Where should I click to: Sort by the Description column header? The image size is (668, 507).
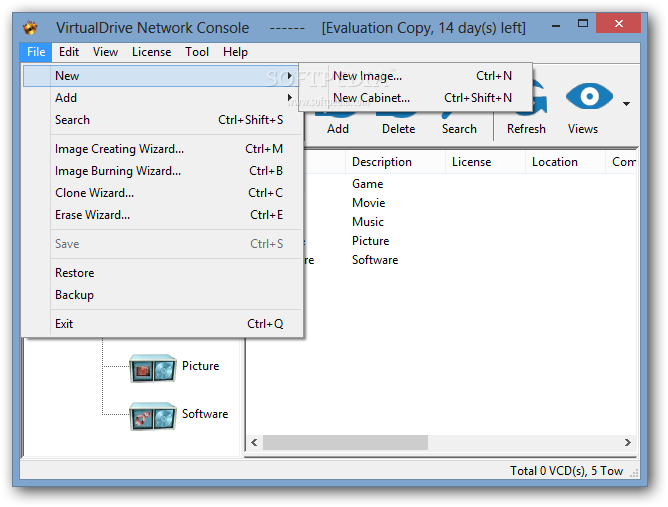click(x=395, y=162)
